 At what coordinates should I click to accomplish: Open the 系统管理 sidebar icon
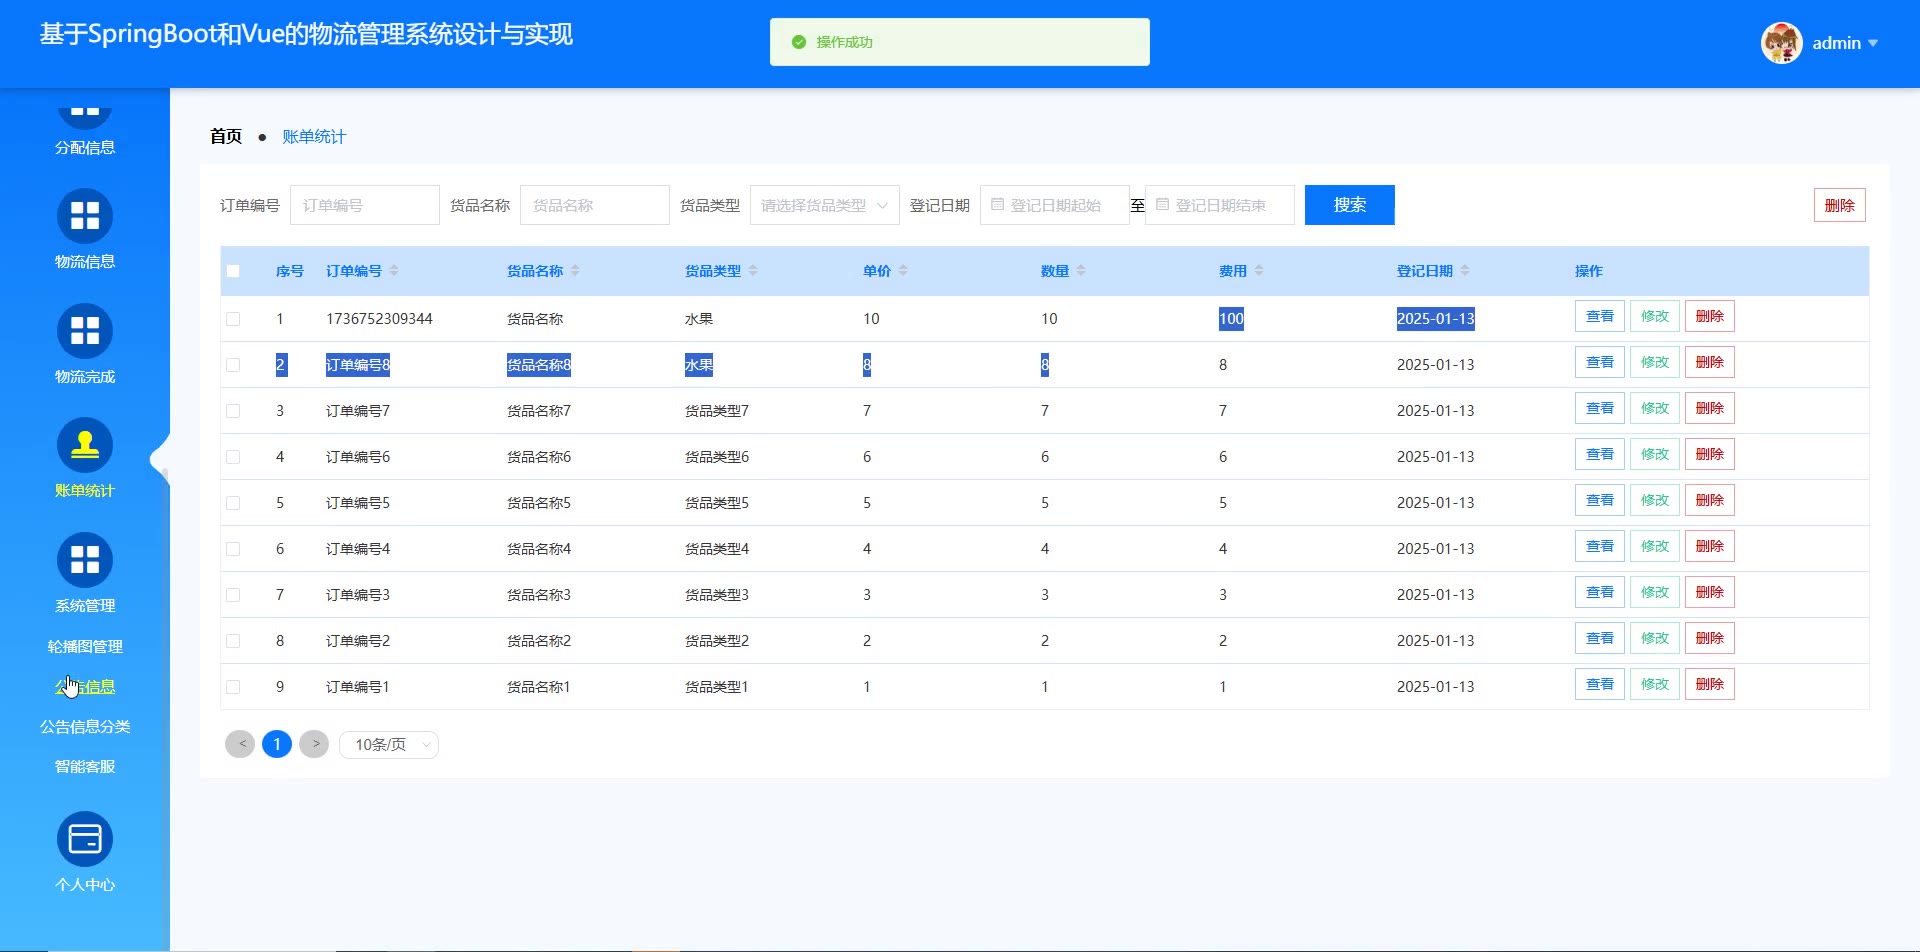85,560
